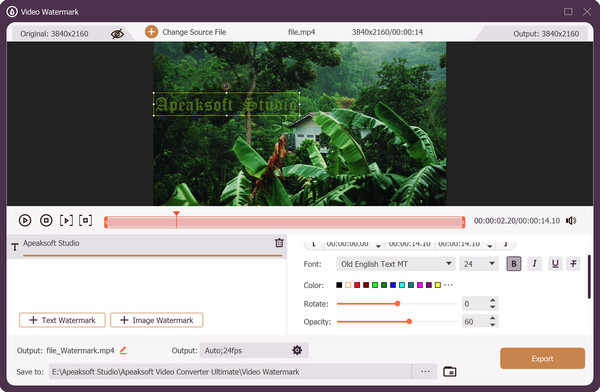
Task: Toggle the original preview eye icon
Action: [x=117, y=34]
